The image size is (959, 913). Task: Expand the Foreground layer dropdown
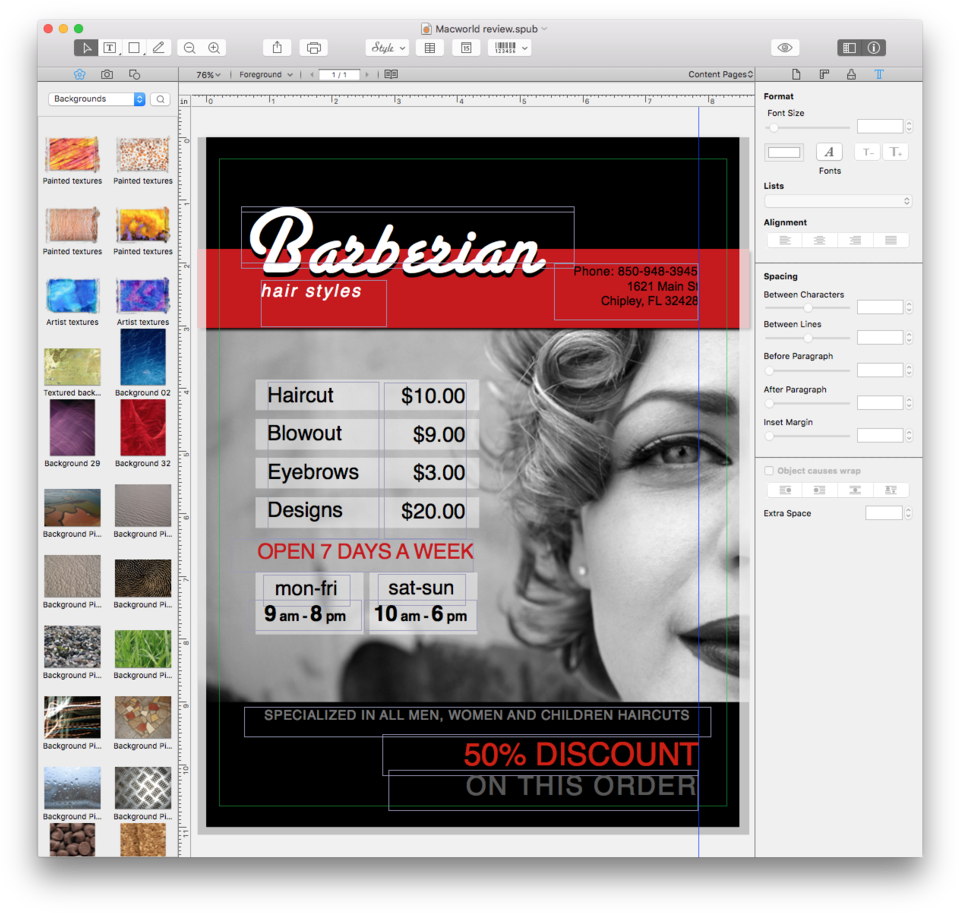pos(266,75)
